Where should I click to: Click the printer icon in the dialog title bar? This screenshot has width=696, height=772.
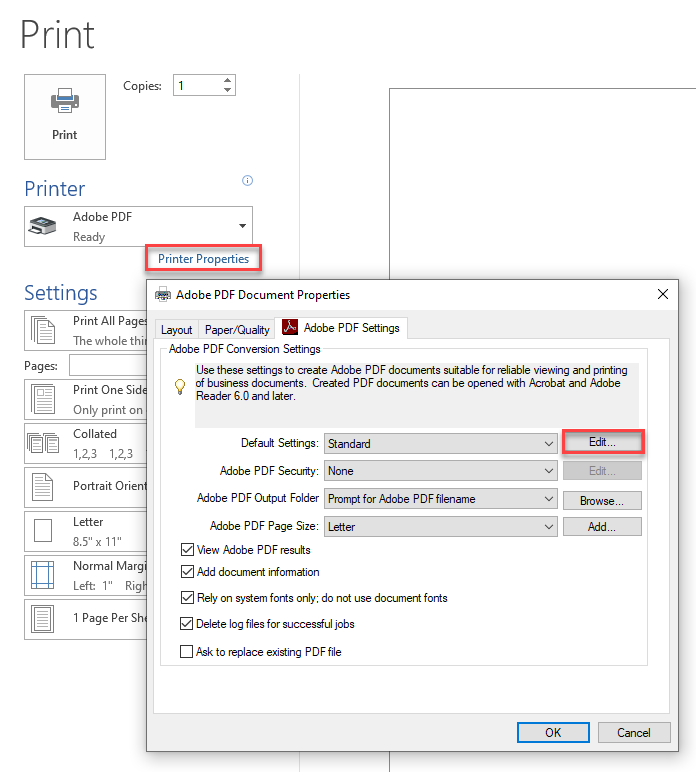tap(163, 295)
